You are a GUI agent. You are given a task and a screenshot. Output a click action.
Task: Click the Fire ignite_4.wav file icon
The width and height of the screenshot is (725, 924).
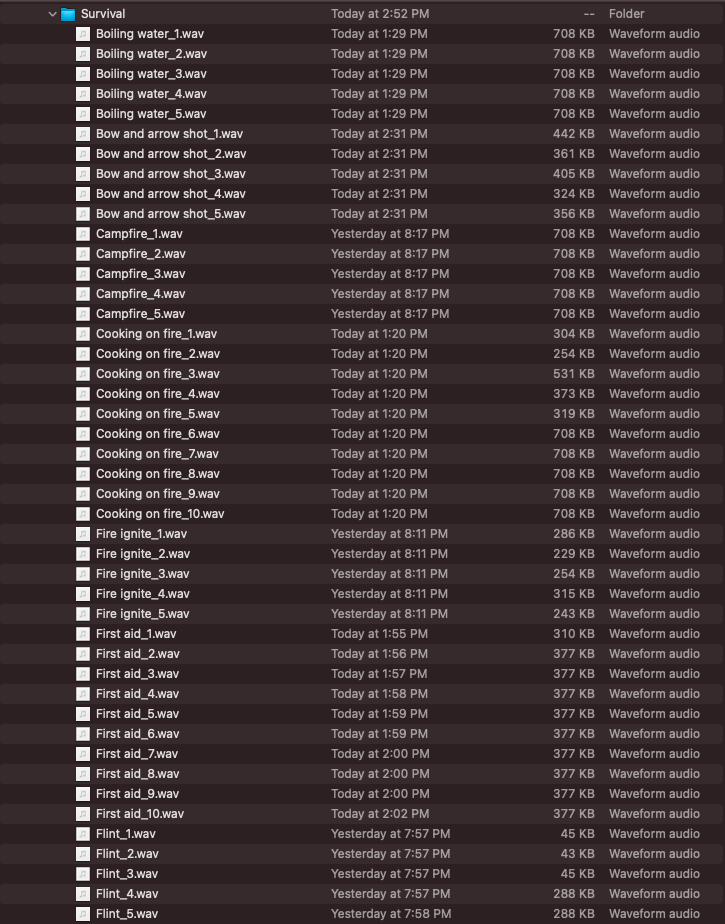click(x=83, y=594)
